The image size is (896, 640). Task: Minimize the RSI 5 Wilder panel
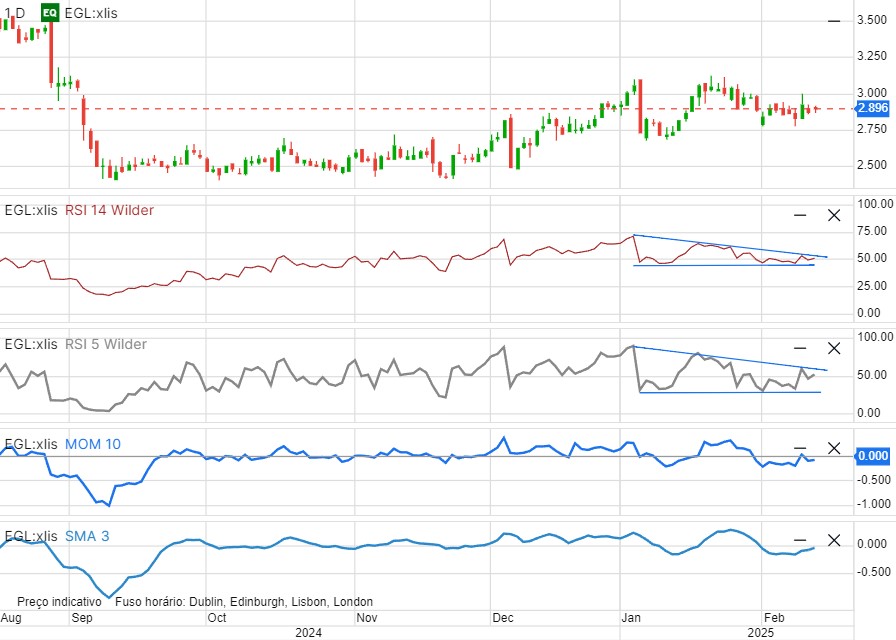[800, 348]
